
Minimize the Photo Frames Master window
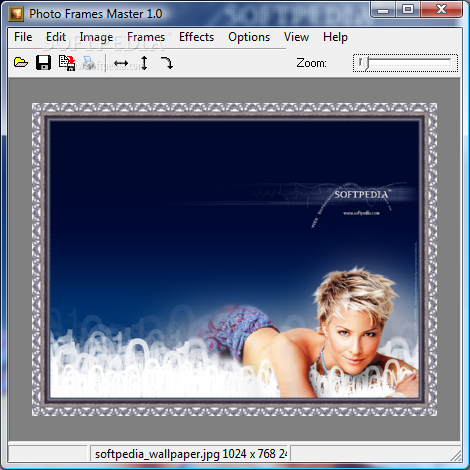click(383, 10)
